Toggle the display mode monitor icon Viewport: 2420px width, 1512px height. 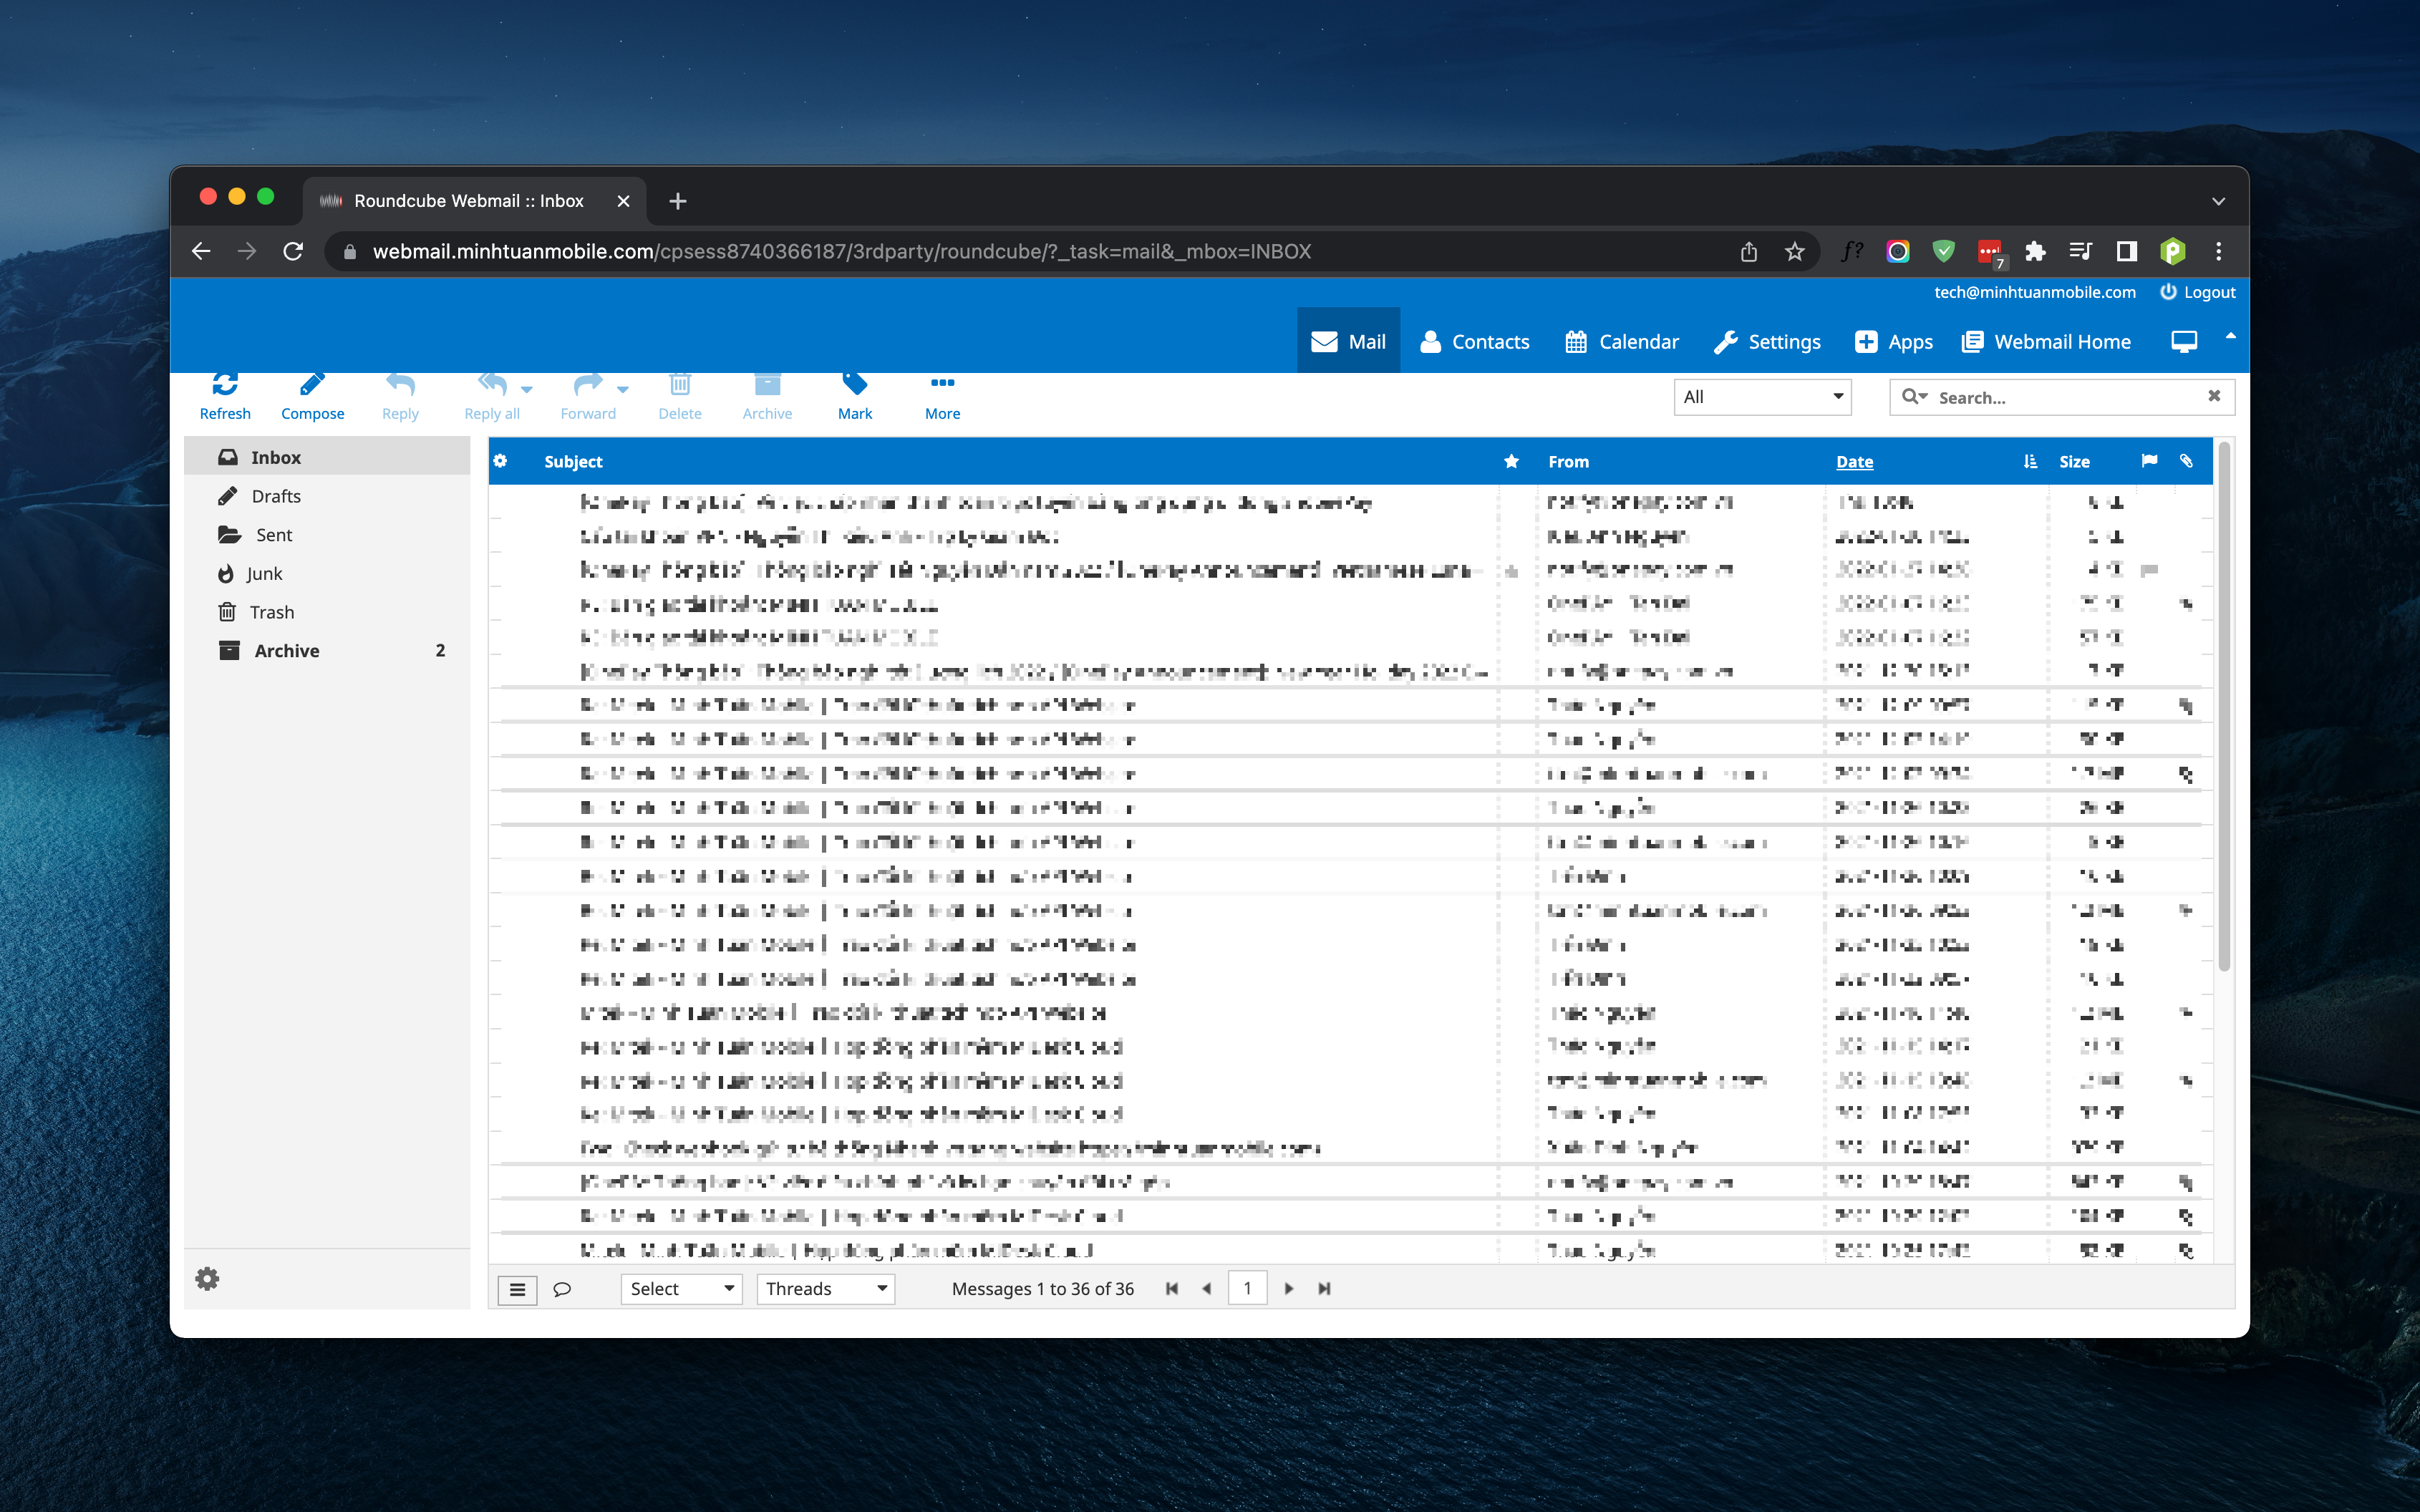point(2184,342)
